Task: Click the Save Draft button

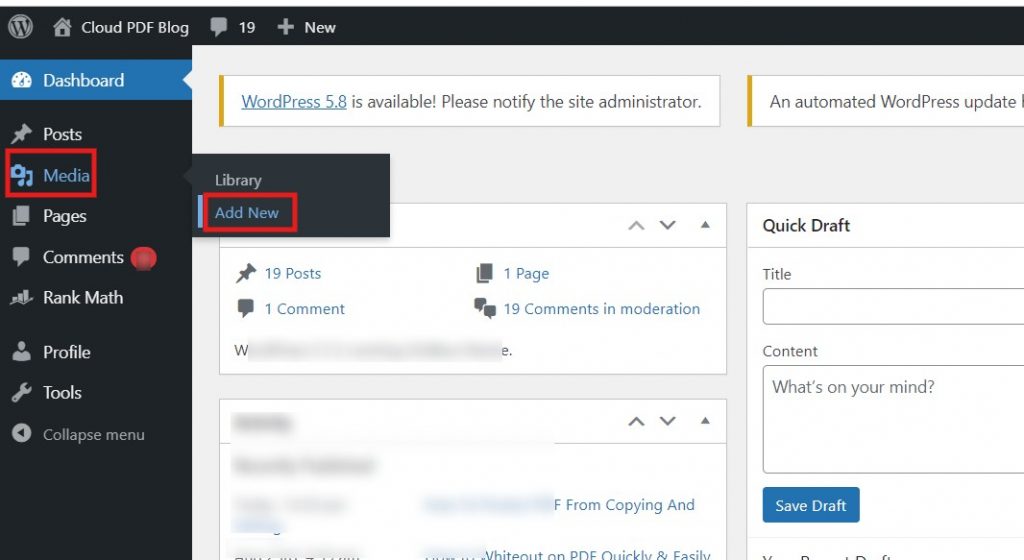Action: point(811,505)
